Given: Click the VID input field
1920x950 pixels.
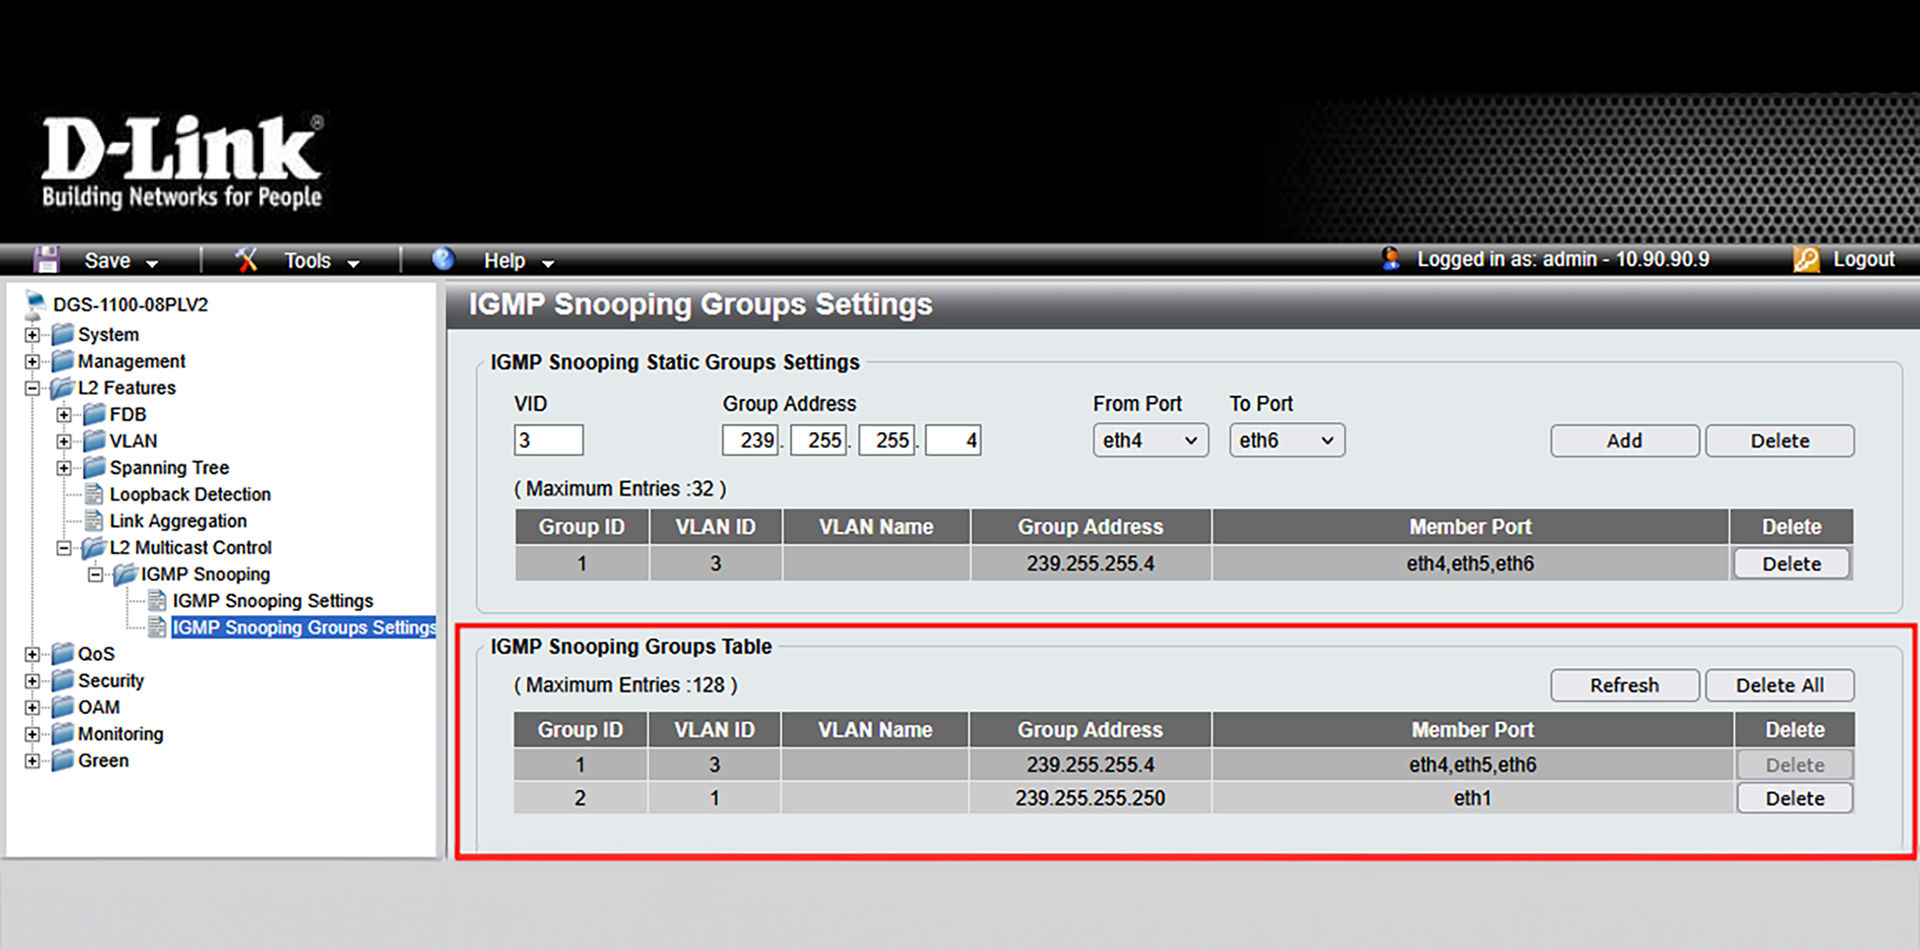Looking at the screenshot, I should point(548,440).
